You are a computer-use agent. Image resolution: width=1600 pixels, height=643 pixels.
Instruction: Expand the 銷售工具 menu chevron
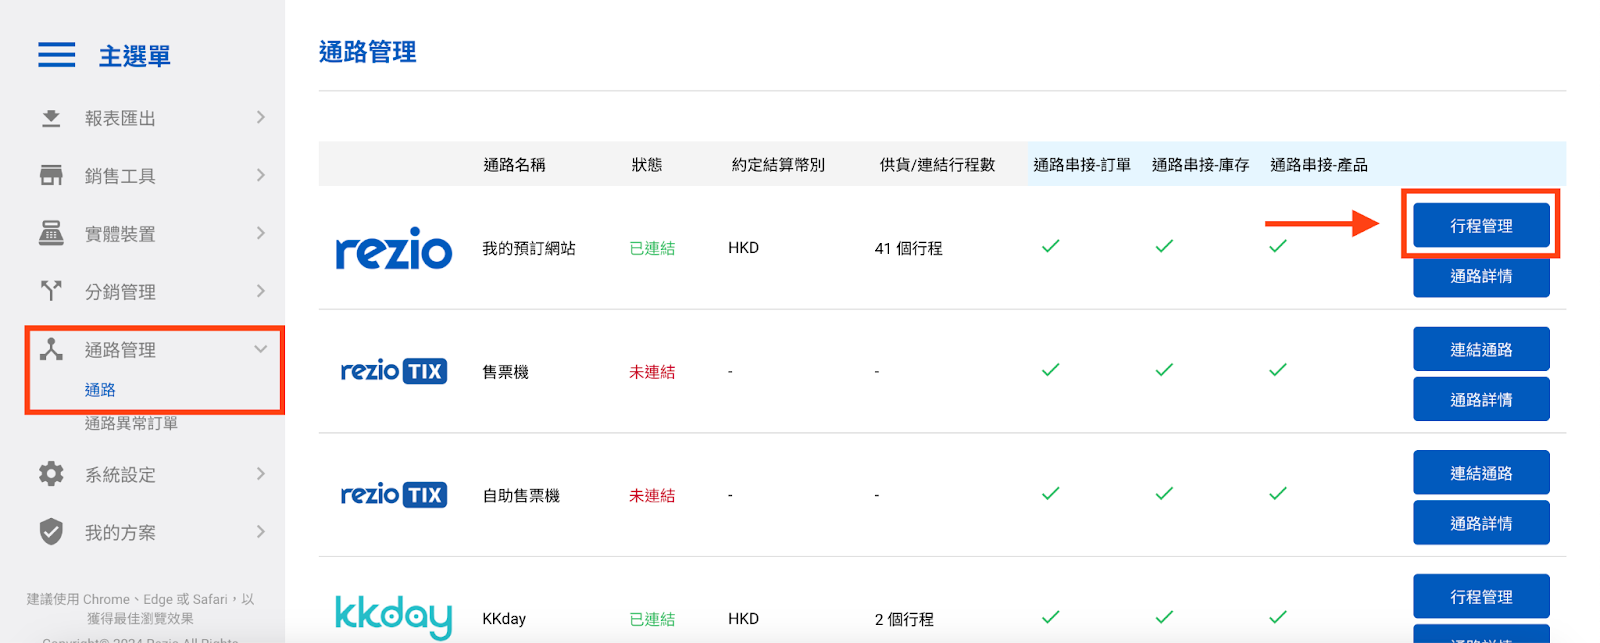[x=261, y=175]
